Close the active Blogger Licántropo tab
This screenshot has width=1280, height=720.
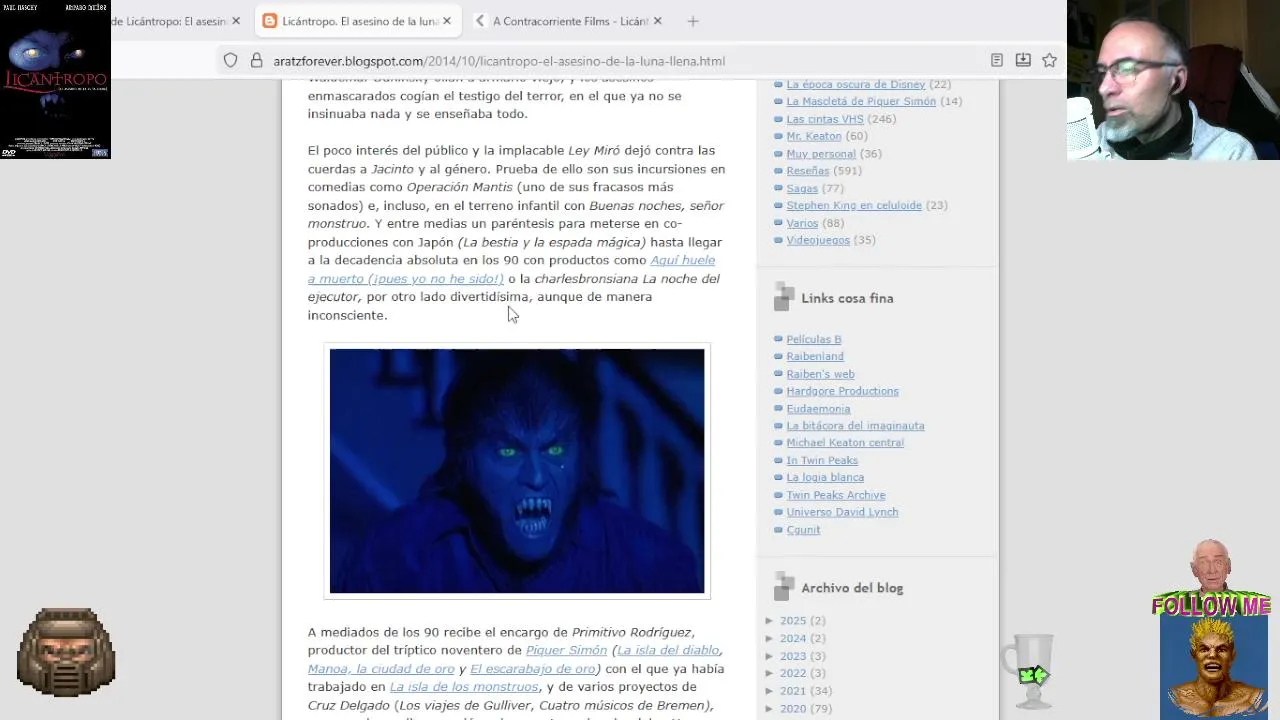pos(447,21)
